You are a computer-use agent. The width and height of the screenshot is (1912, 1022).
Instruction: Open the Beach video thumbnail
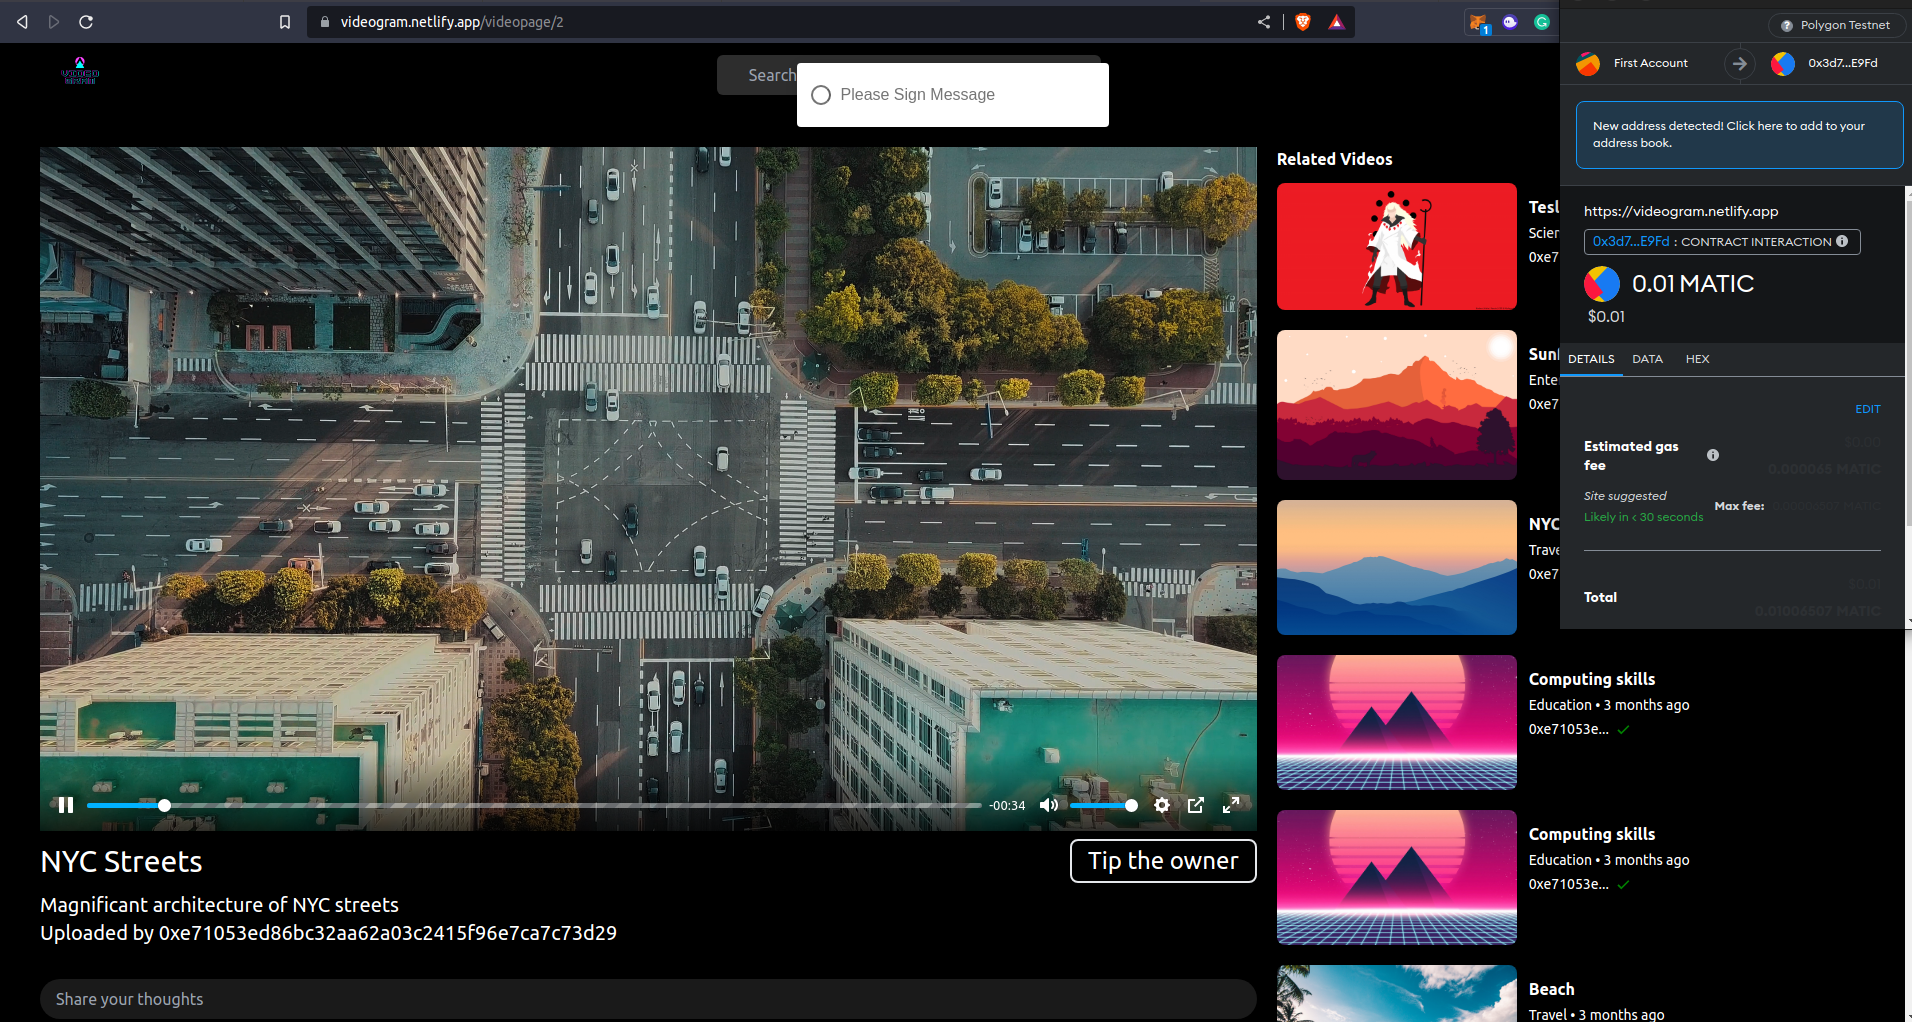click(1397, 994)
